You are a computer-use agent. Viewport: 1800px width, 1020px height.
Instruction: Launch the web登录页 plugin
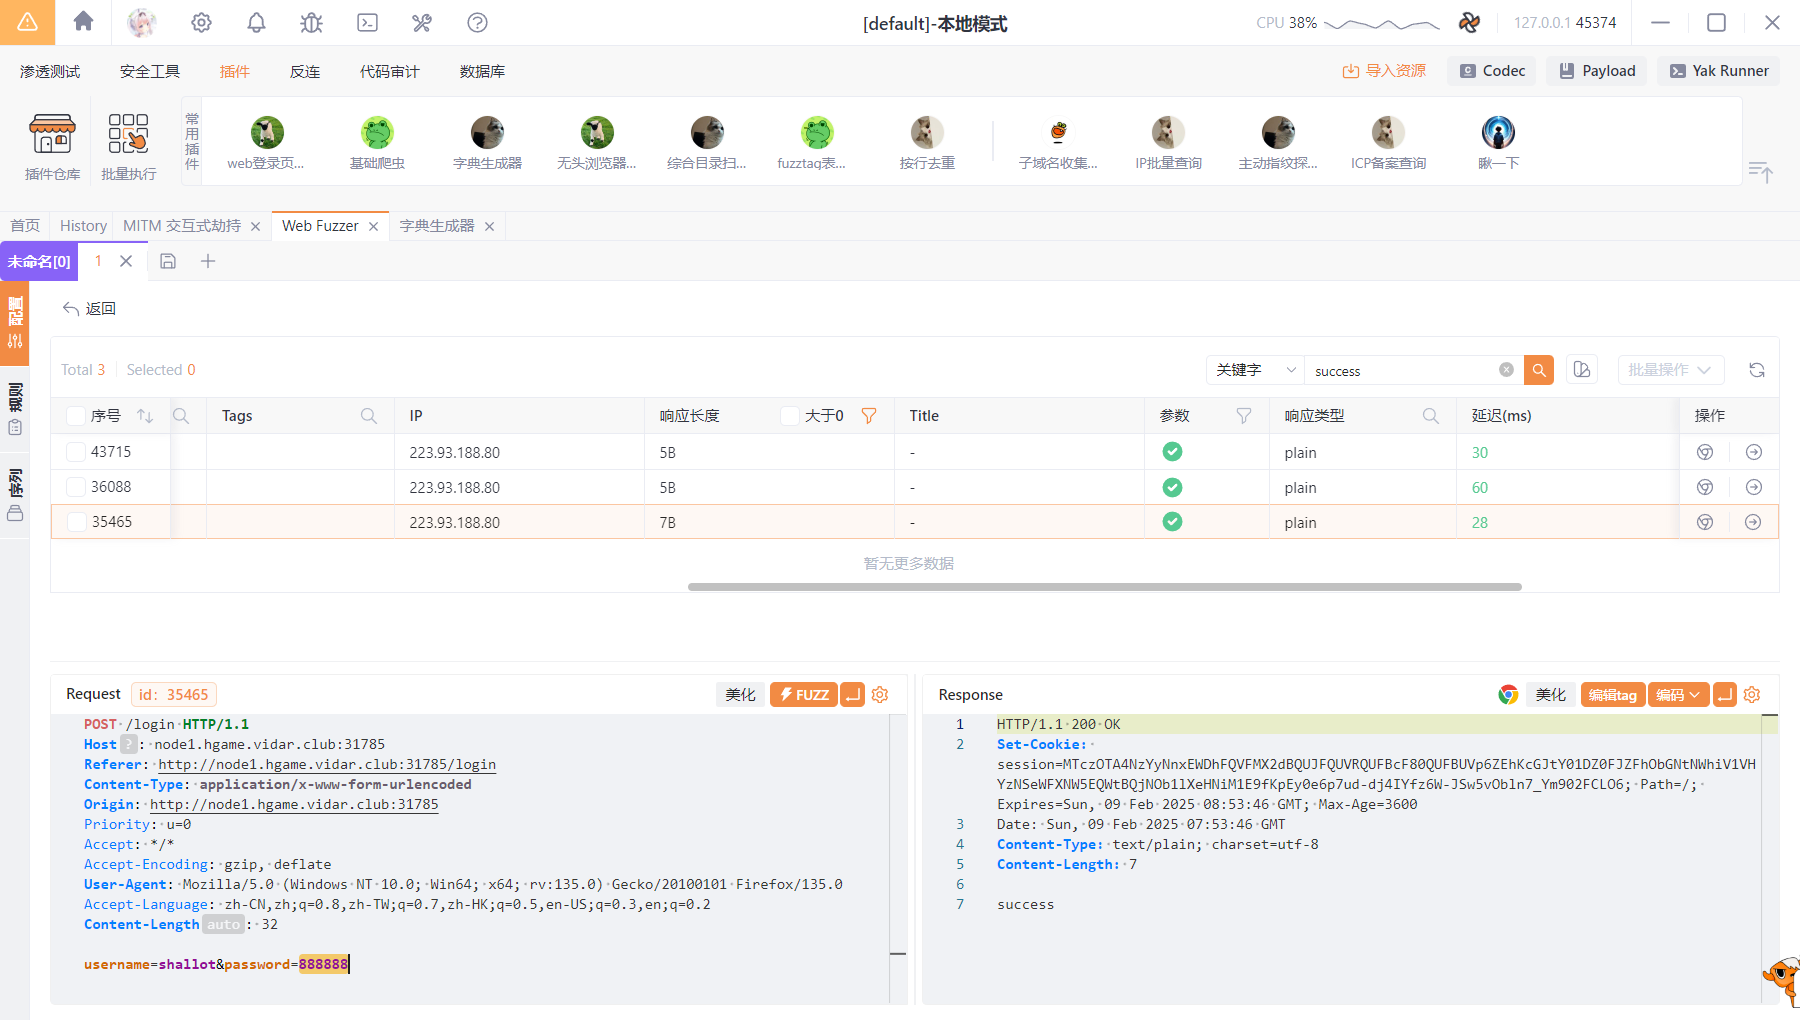(266, 143)
